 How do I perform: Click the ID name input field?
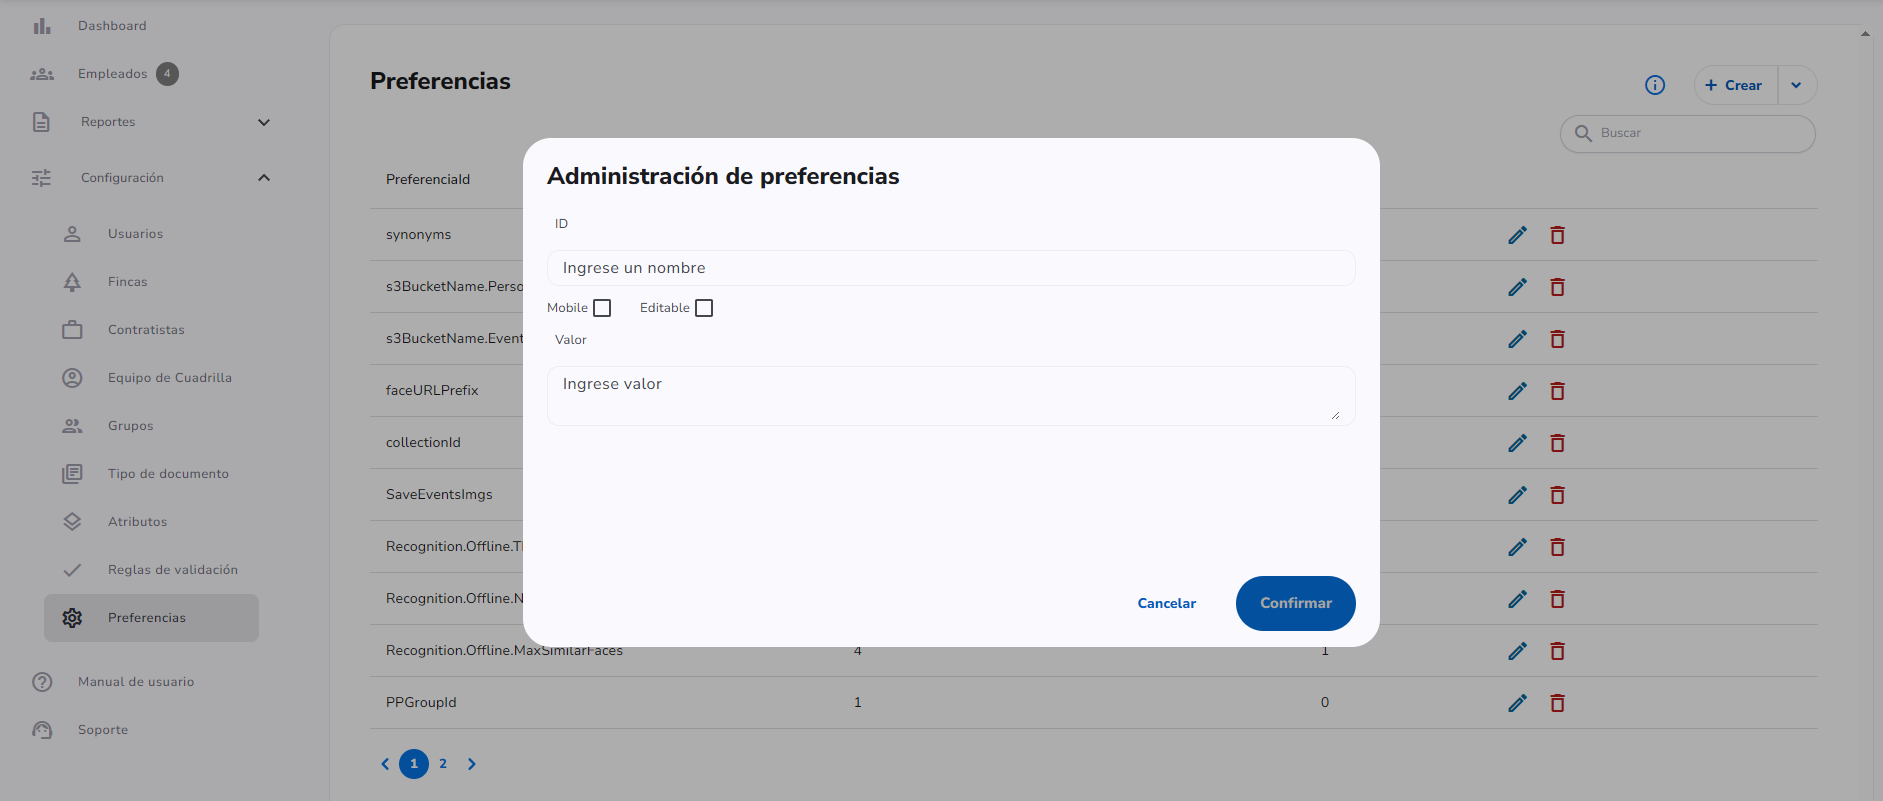coord(951,268)
